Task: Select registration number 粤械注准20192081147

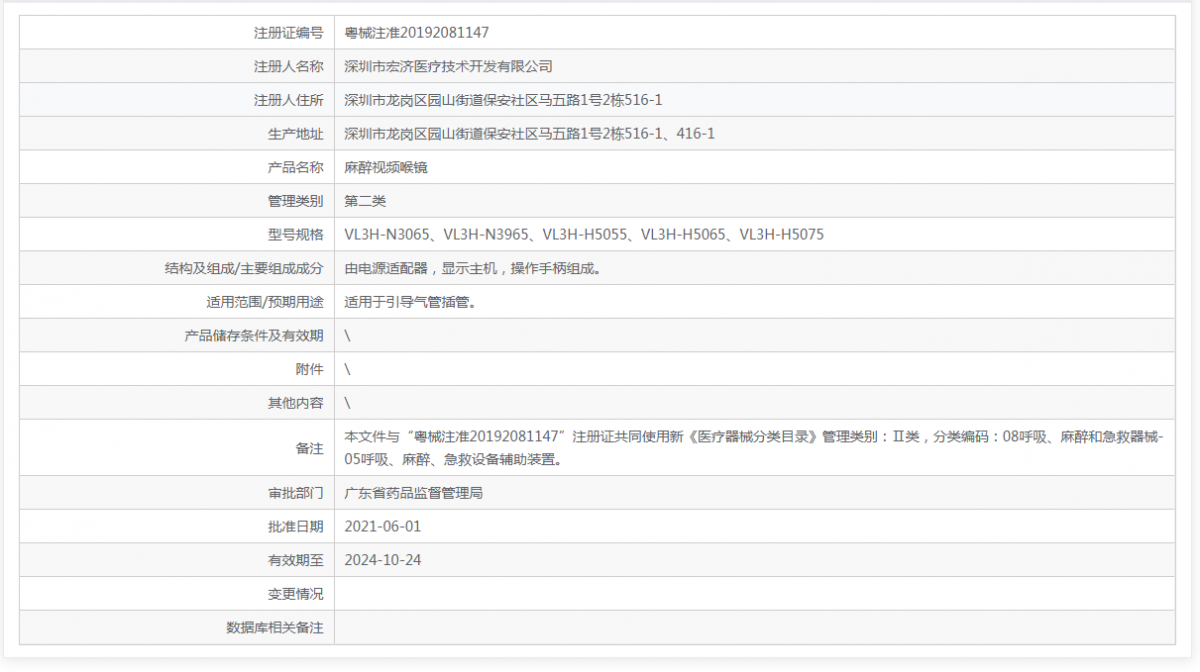Action: [417, 33]
